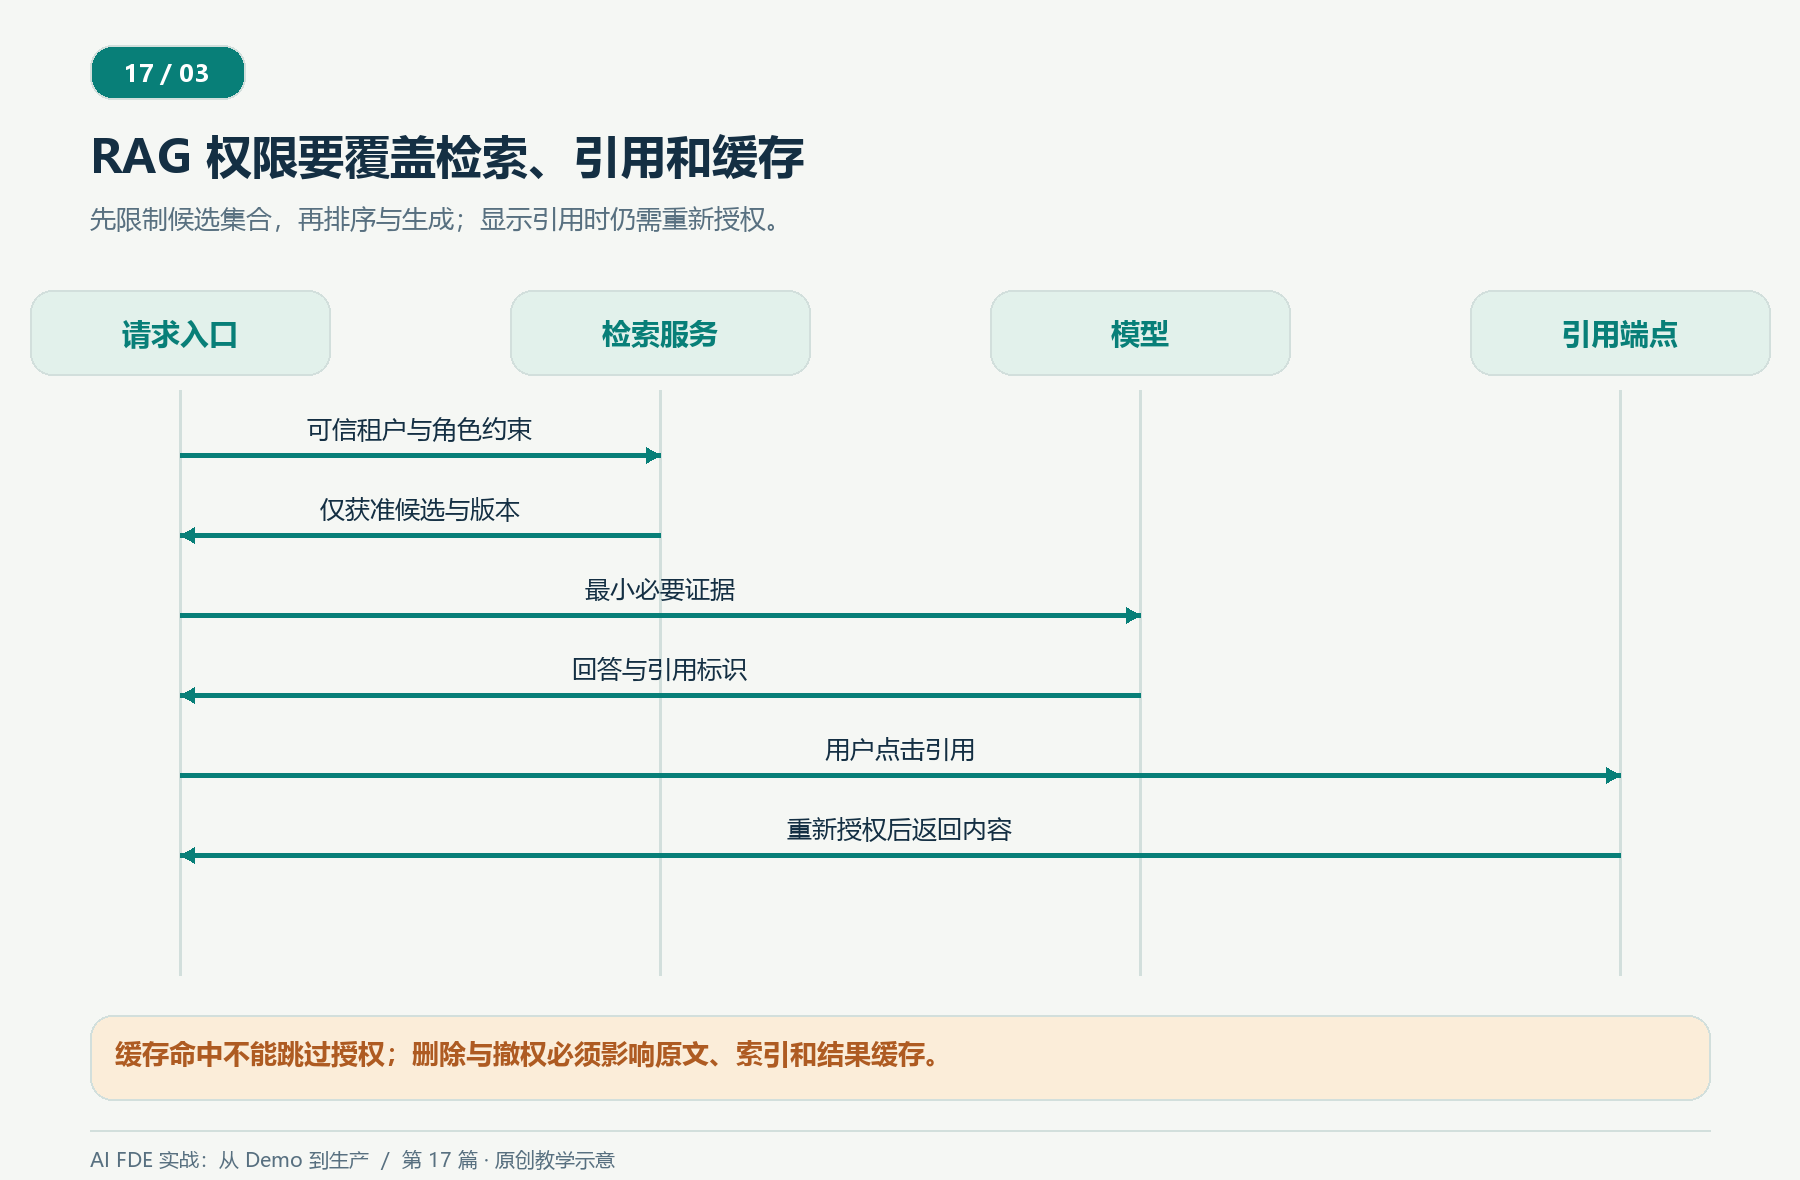Click the message label '用户点击引用'
The height and width of the screenshot is (1180, 1800).
pos(900,750)
